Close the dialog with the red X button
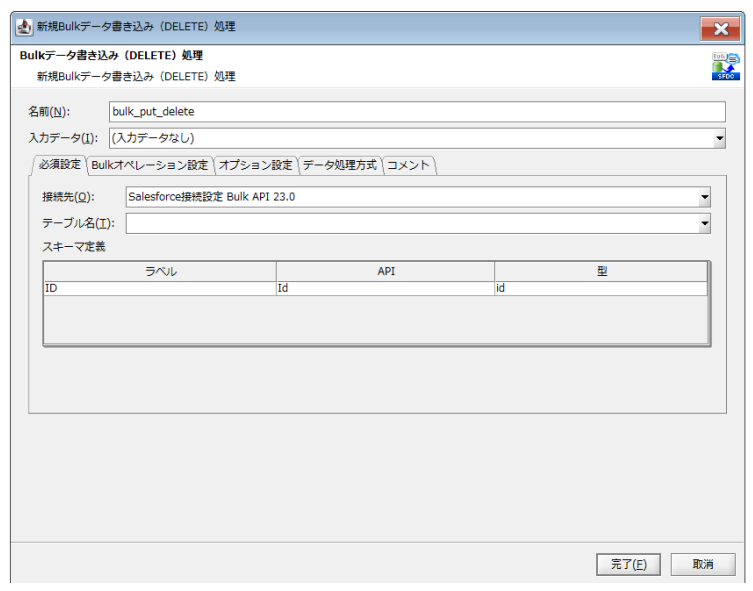753x591 pixels. point(720,27)
